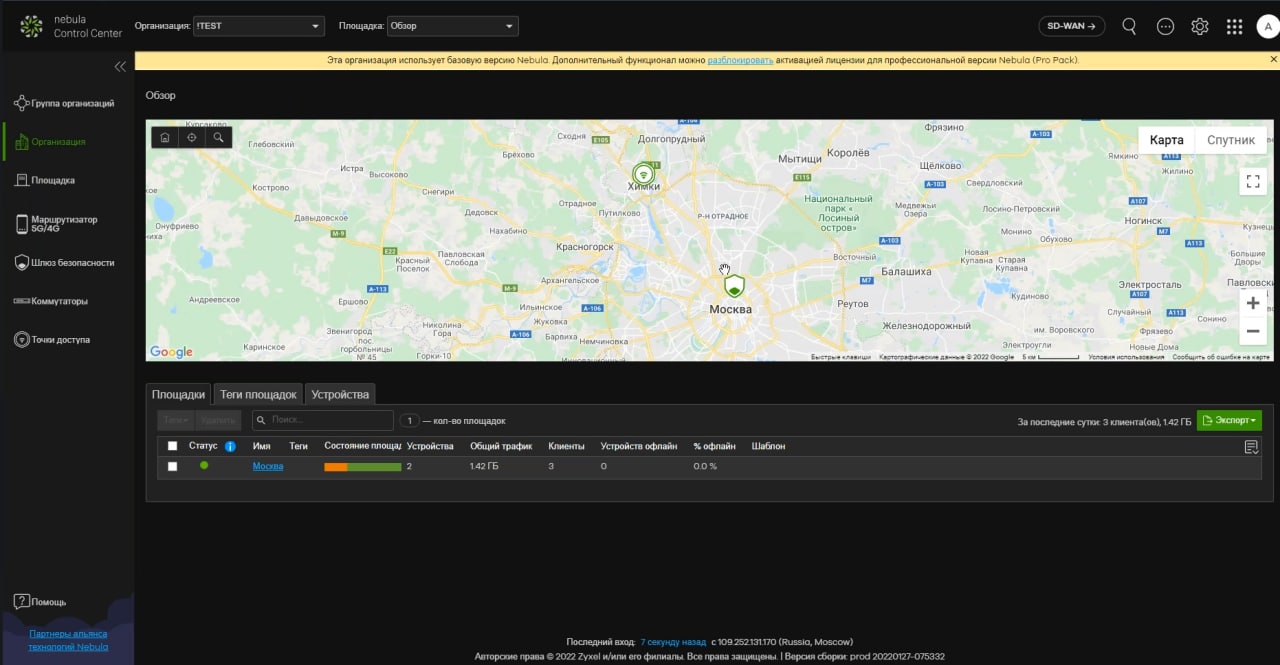Click the Nebula Control Center logo
The height and width of the screenshot is (665, 1280).
(70, 26)
